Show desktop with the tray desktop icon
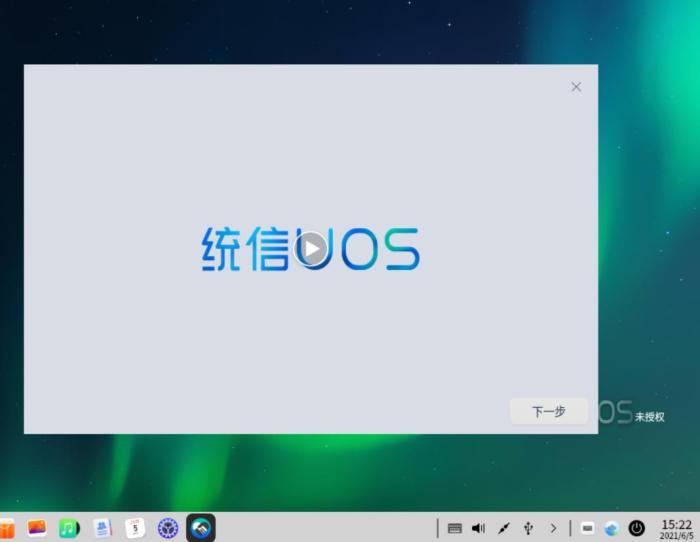This screenshot has width=700, height=542. coord(588,529)
